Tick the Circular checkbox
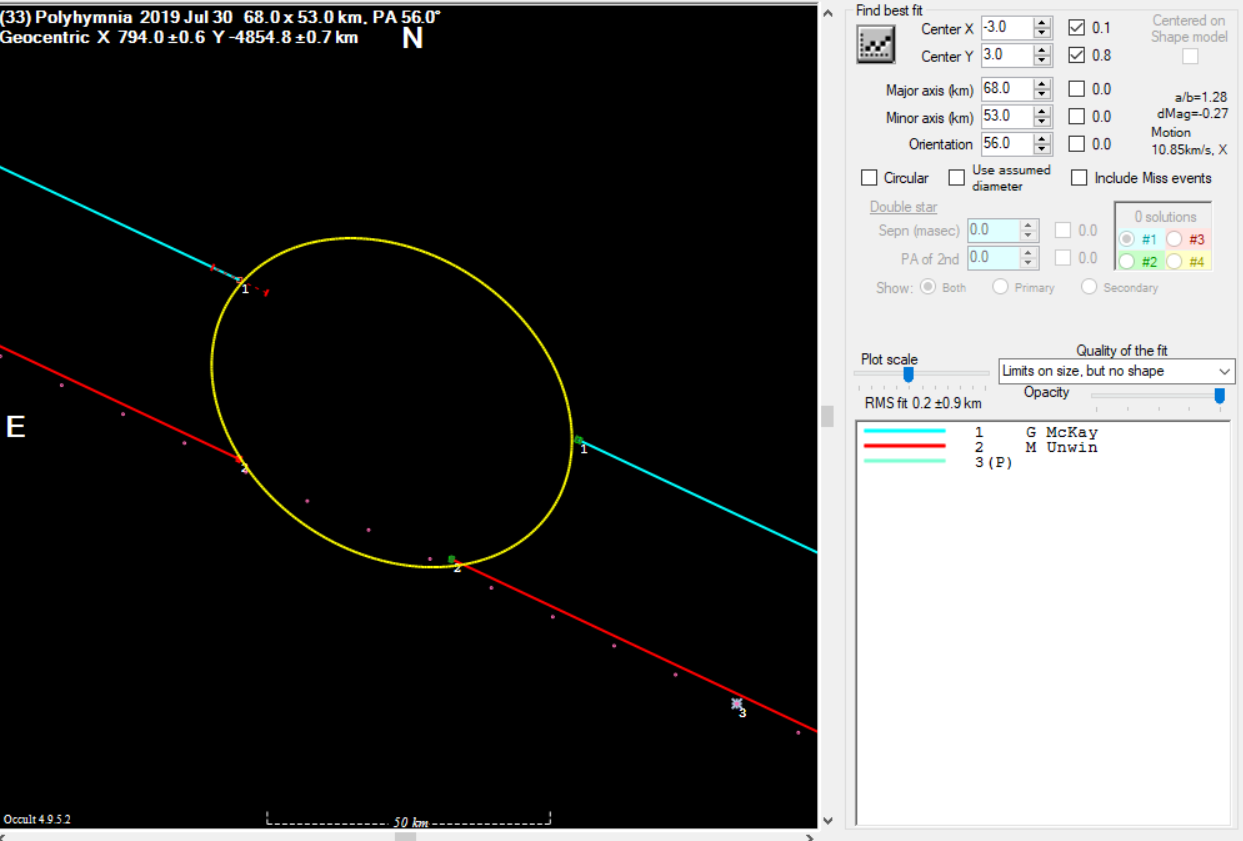The height and width of the screenshot is (841, 1243). (869, 178)
